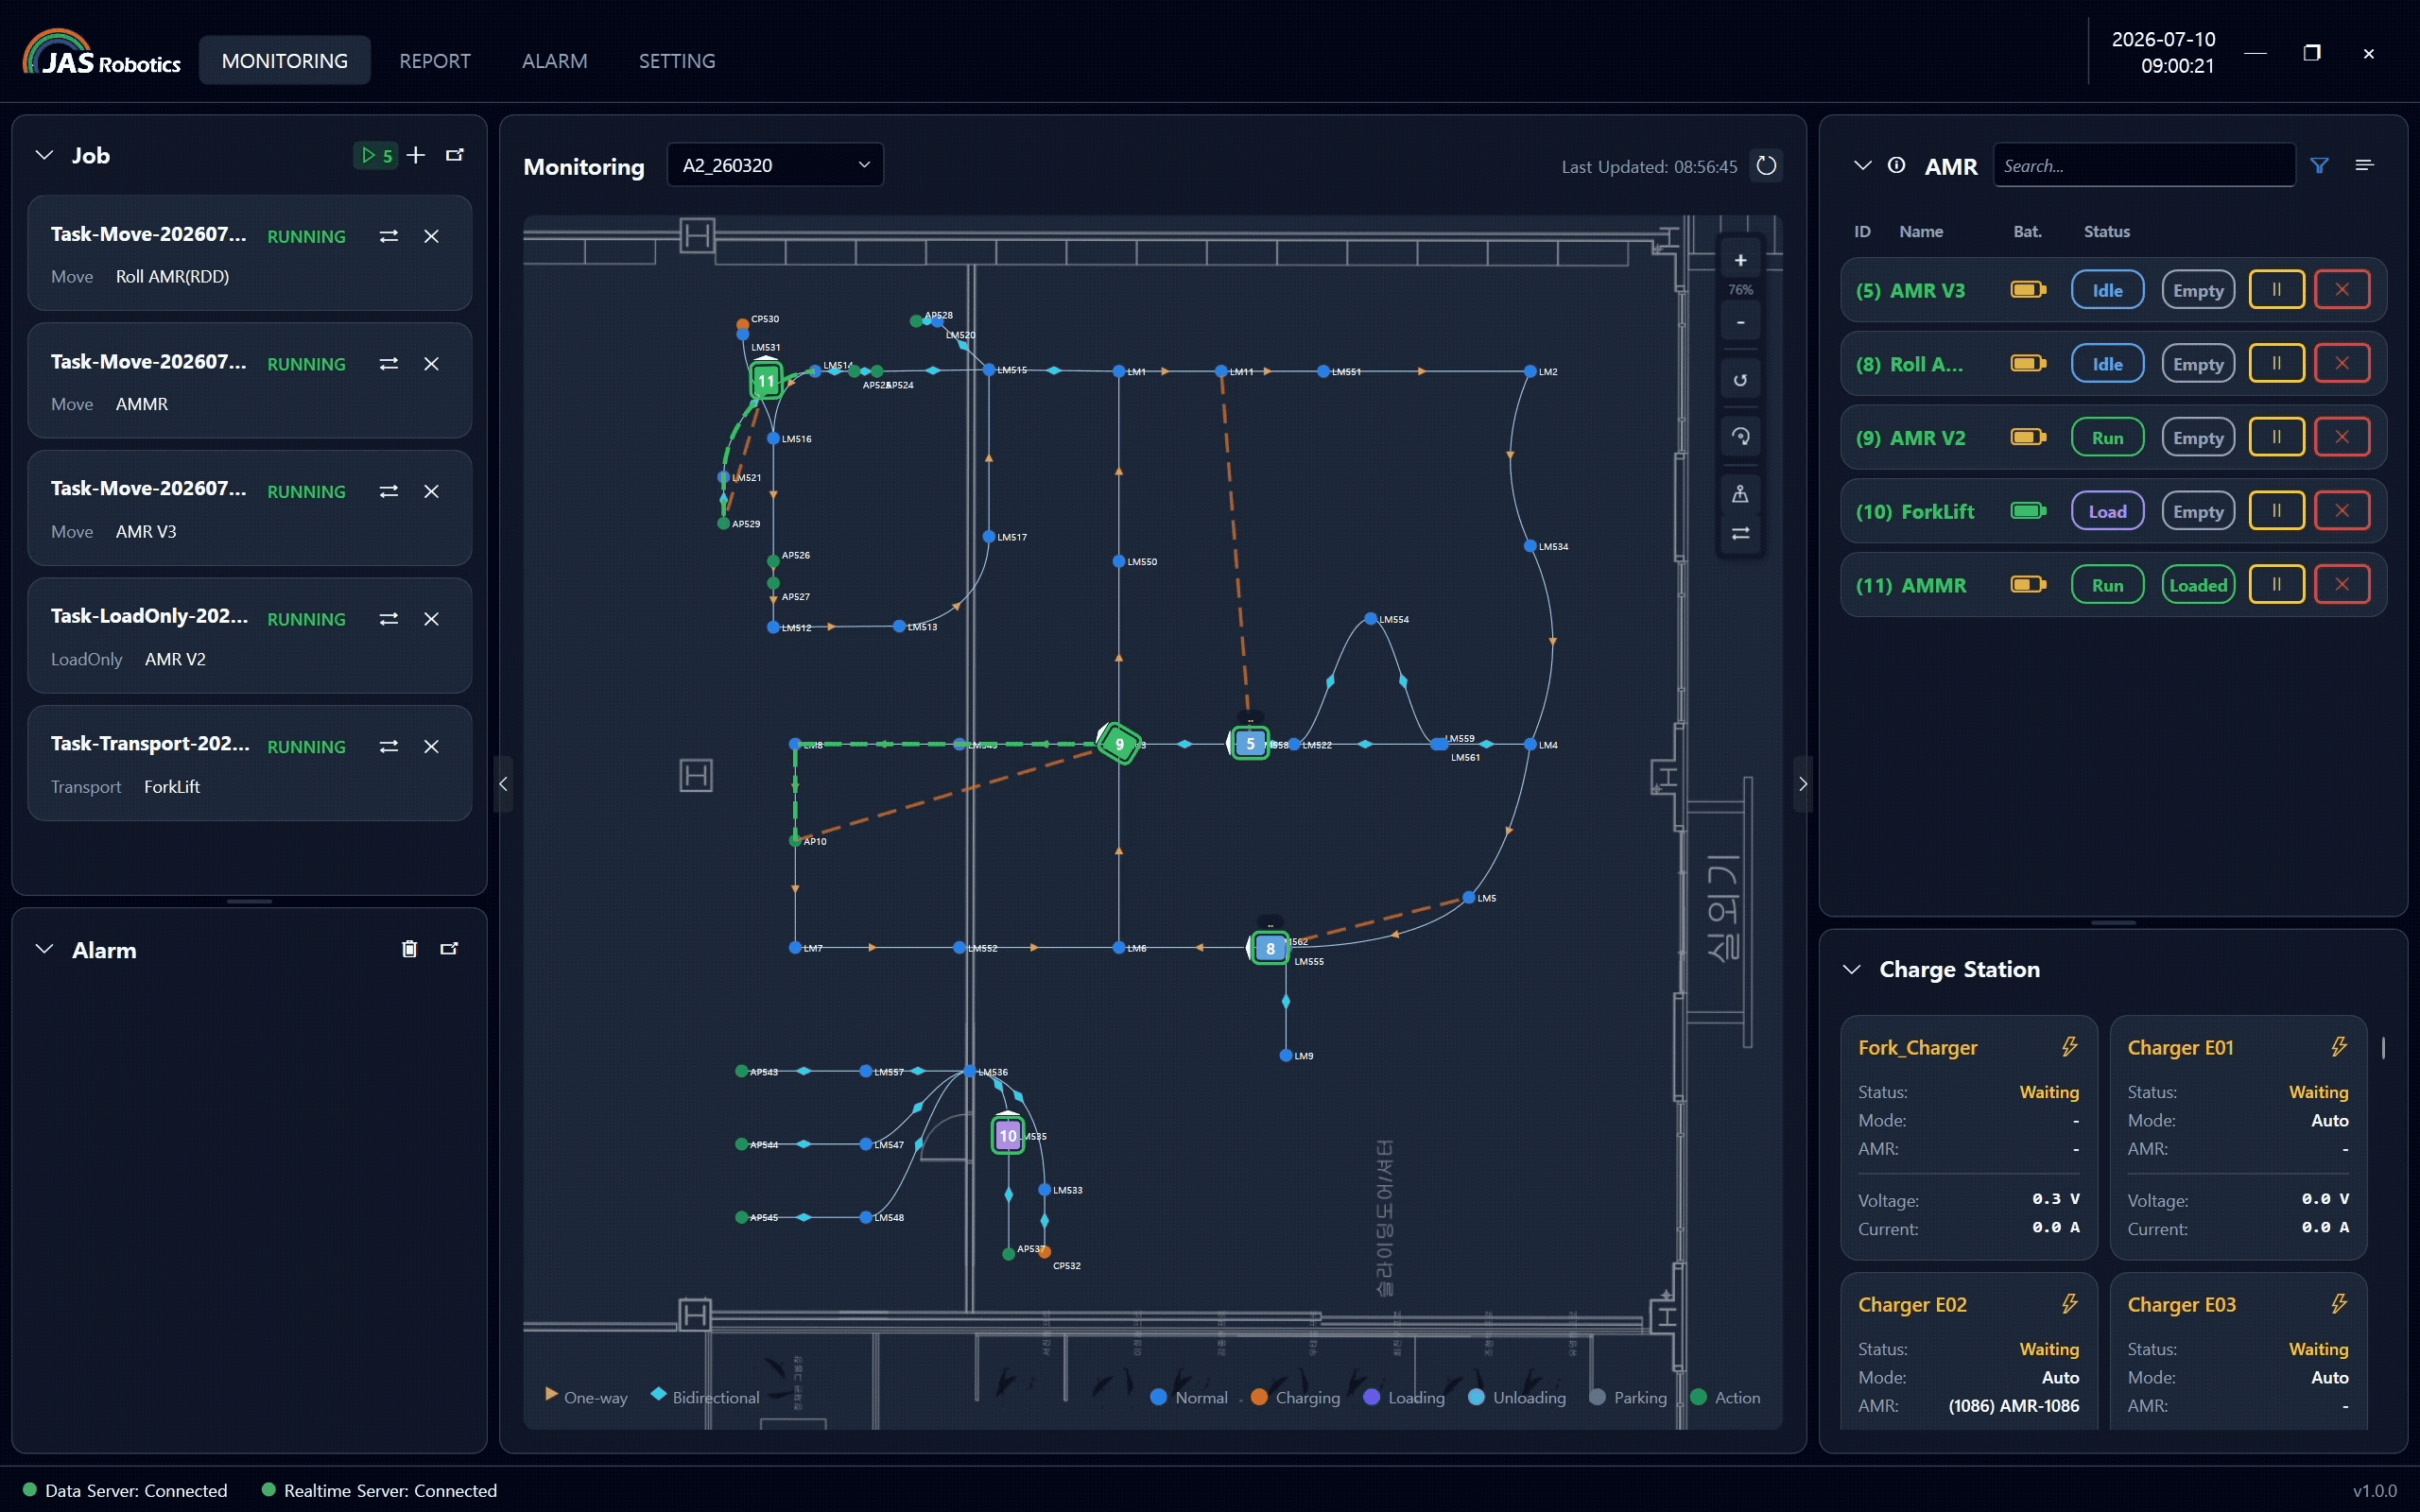This screenshot has width=2420, height=1512.
Task: Click Loaded badge of AMMR
Action: tap(2197, 585)
